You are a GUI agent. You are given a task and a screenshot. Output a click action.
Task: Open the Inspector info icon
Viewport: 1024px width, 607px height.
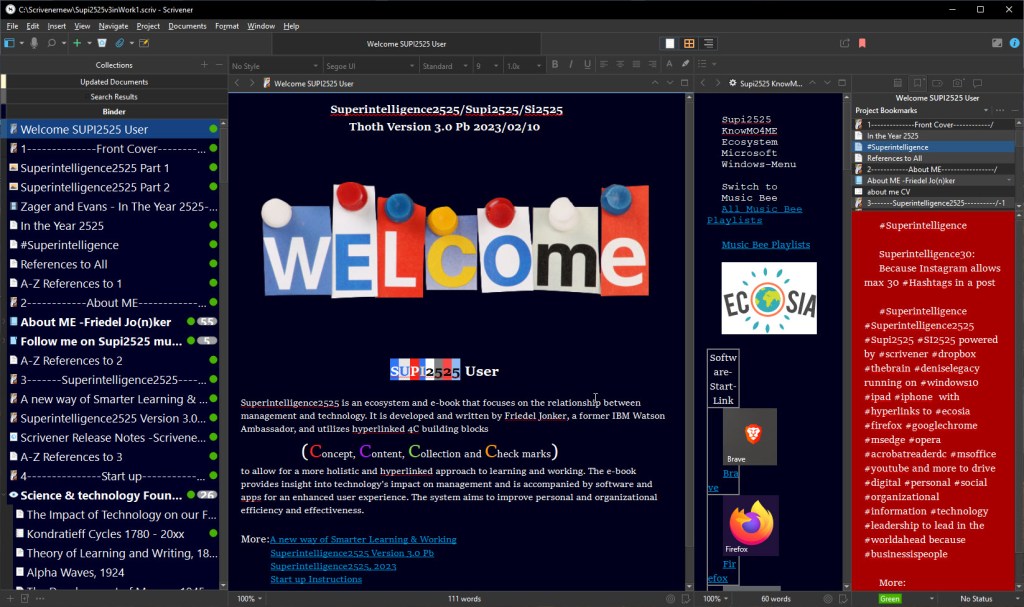tap(1014, 43)
